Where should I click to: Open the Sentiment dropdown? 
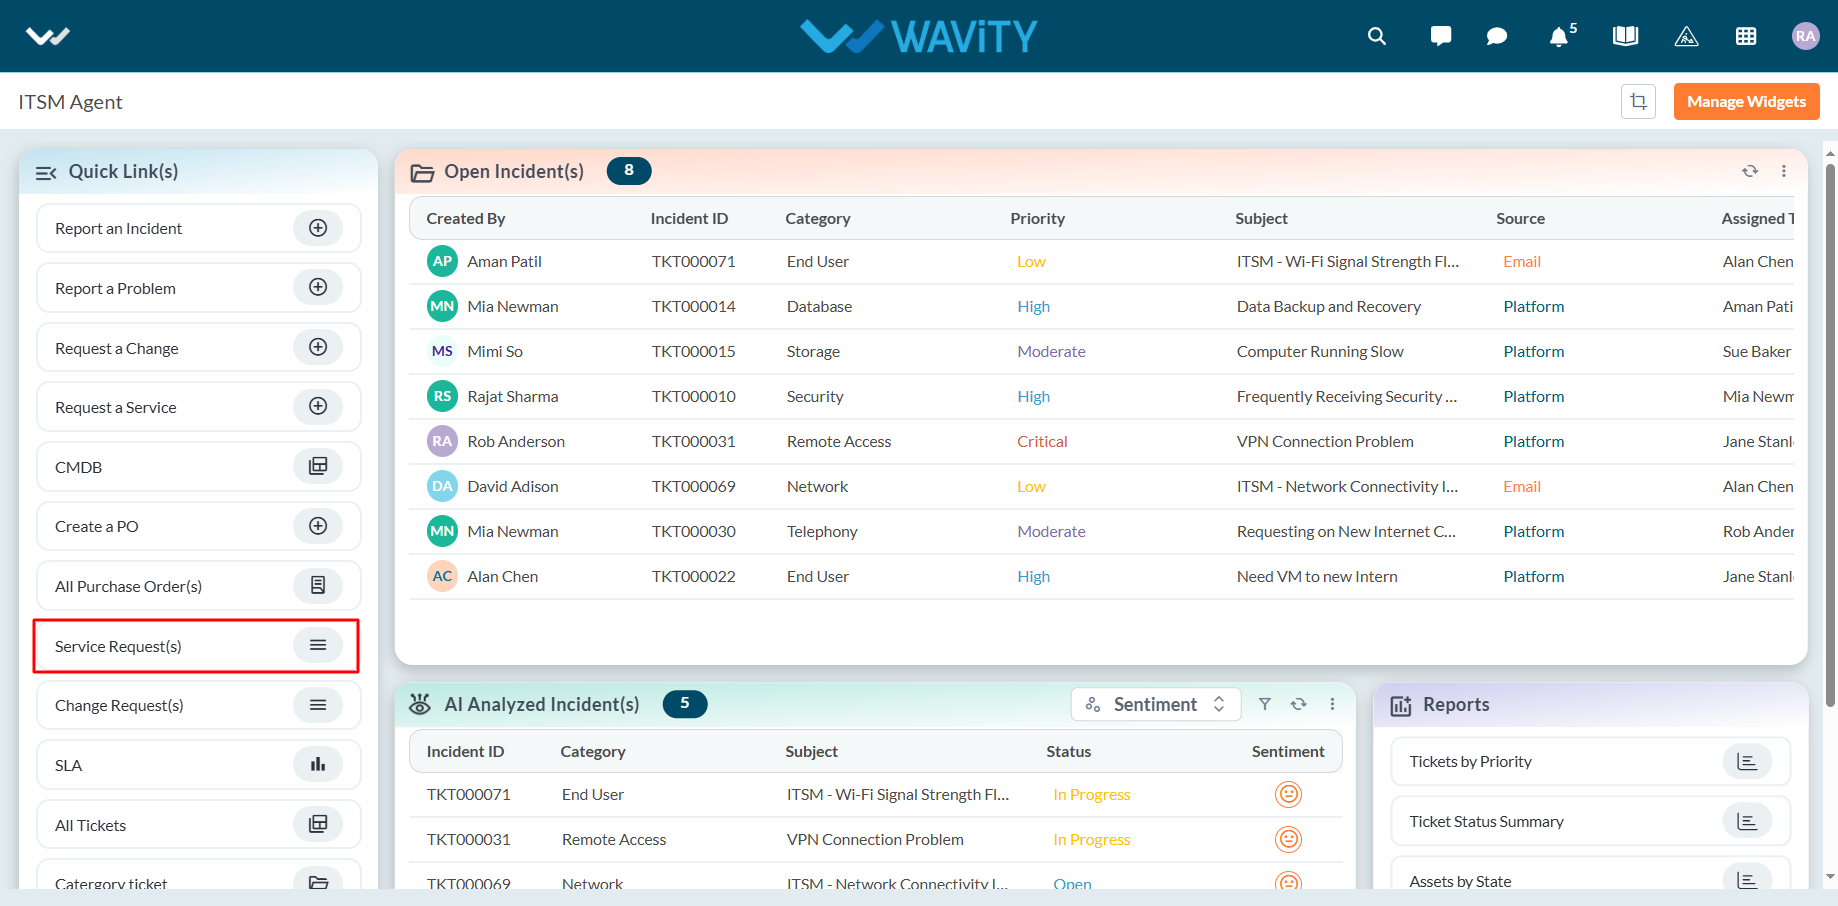point(1156,704)
